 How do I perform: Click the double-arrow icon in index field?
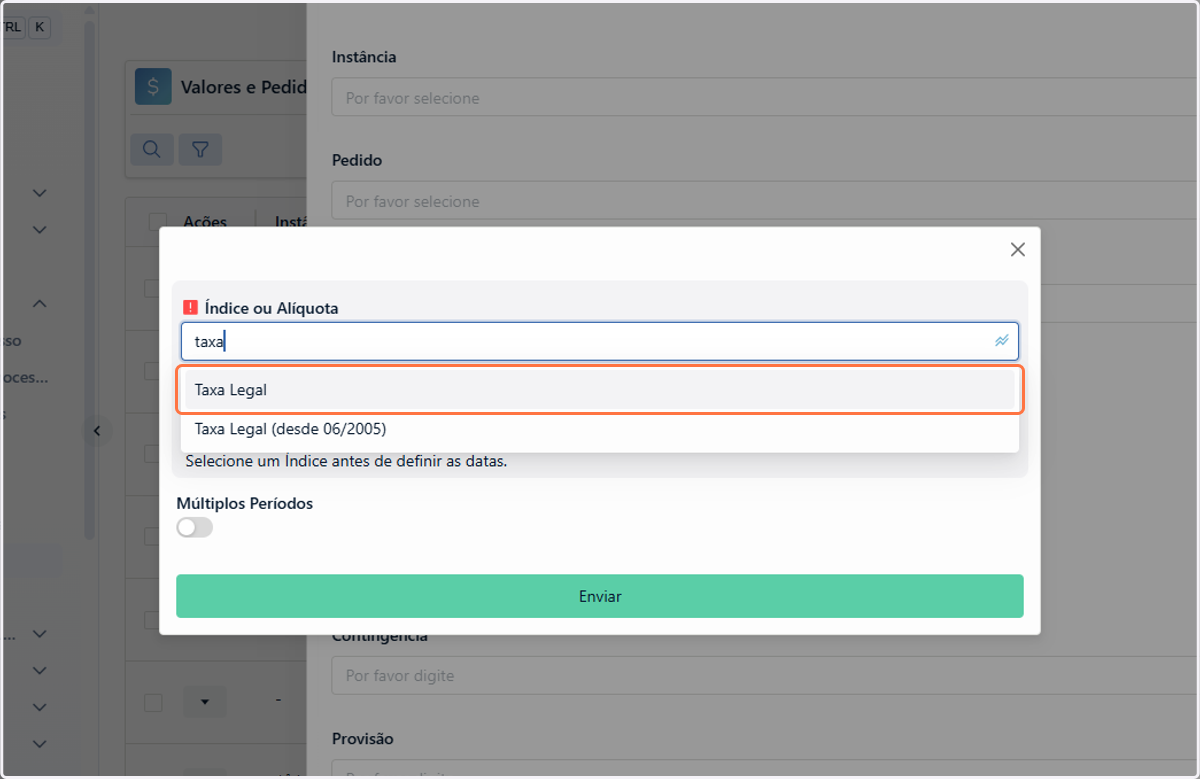[x=1001, y=341]
